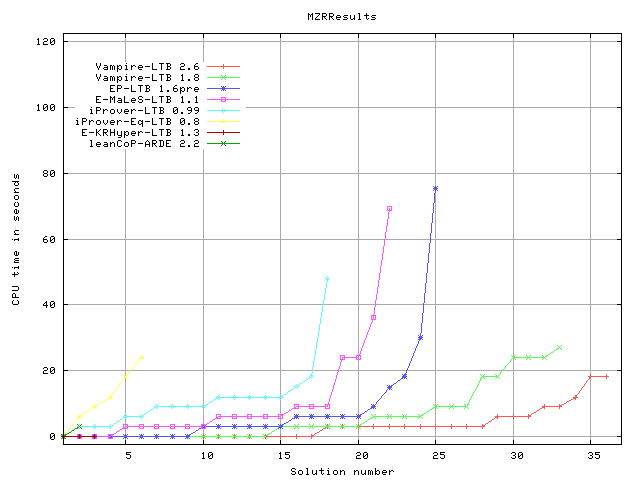
Task: Click the 'CPU time in seconds' y-axis label
Action: pyautogui.click(x=16, y=239)
